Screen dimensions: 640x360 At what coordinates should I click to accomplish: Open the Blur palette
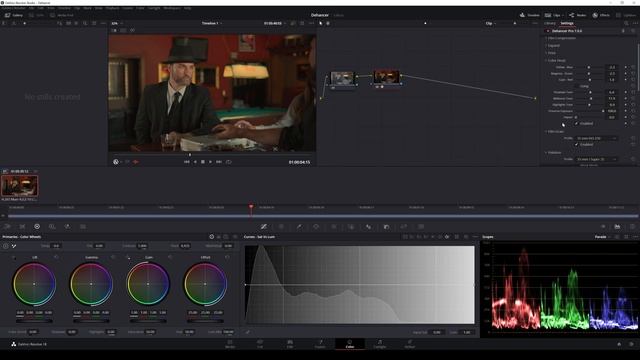(x=369, y=227)
